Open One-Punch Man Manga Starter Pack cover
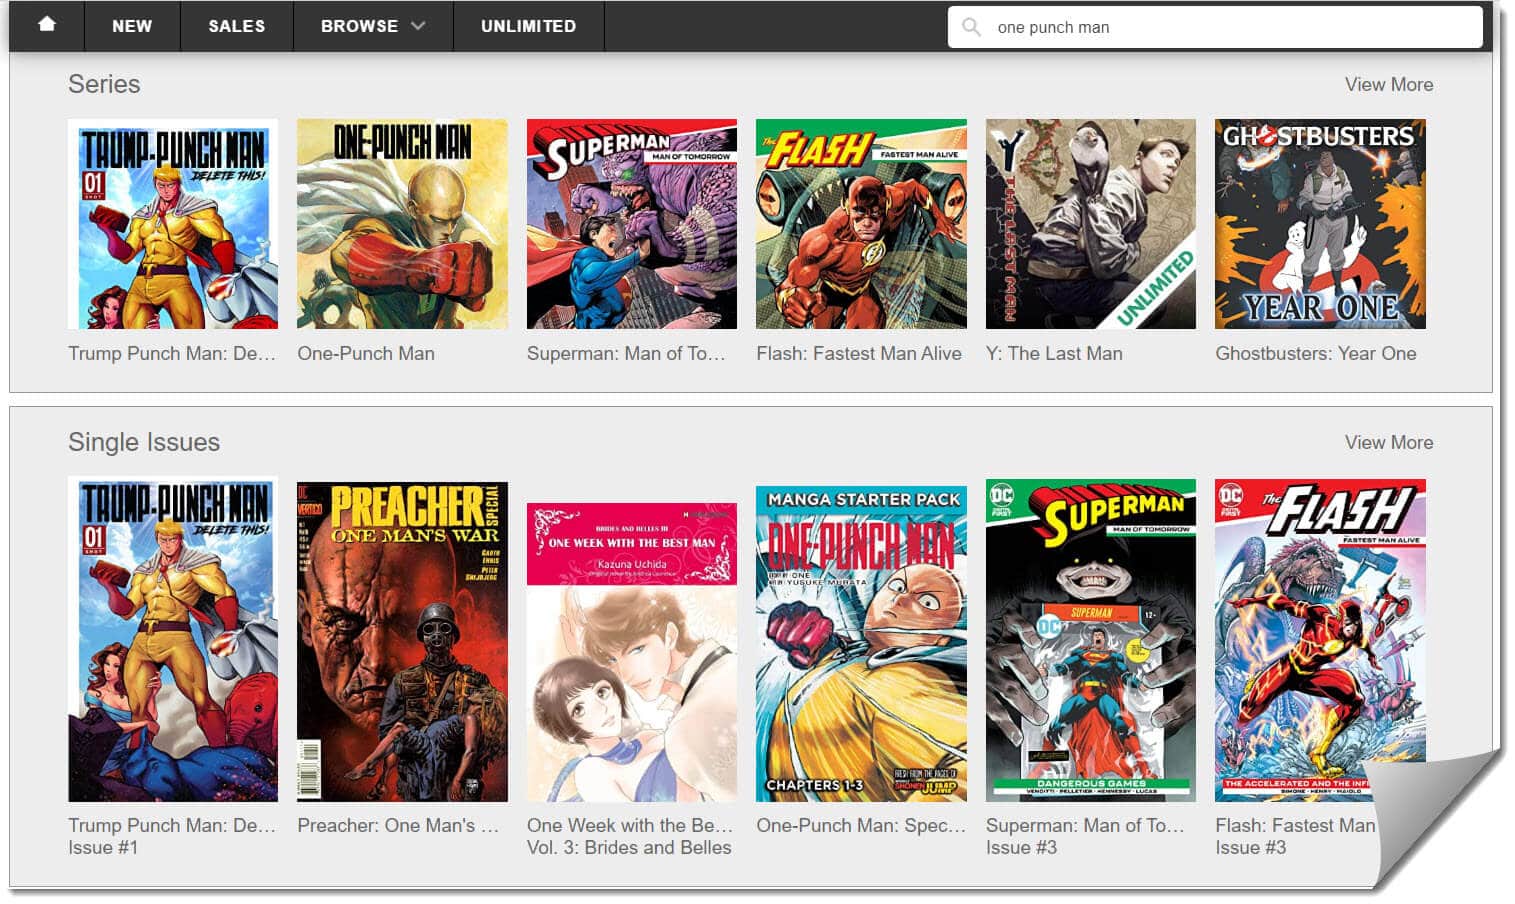This screenshot has width=1515, height=904. tap(861, 644)
